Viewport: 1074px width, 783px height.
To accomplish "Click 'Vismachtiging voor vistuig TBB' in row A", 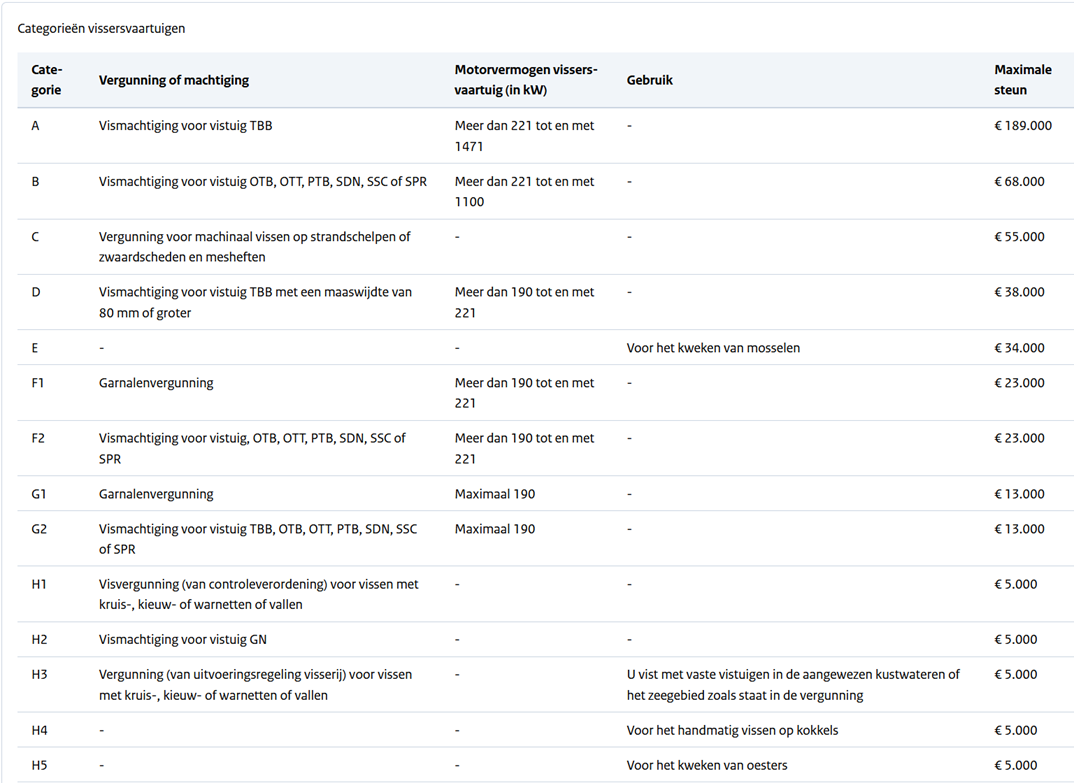I will pos(186,126).
